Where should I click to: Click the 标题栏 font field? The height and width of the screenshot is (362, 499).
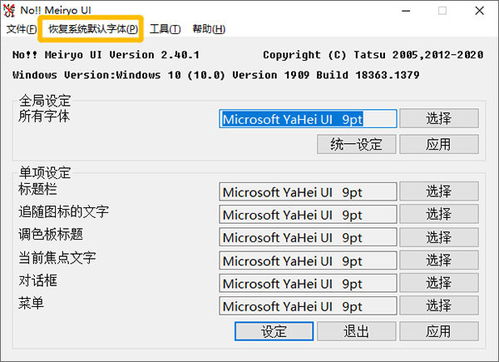coord(308,192)
